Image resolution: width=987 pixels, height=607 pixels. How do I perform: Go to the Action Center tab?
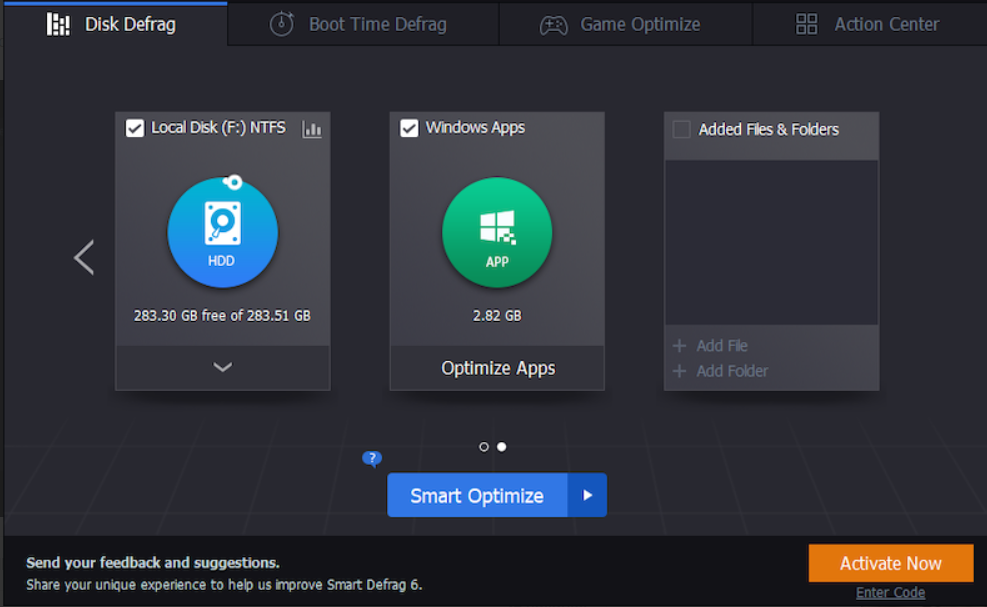tap(868, 24)
